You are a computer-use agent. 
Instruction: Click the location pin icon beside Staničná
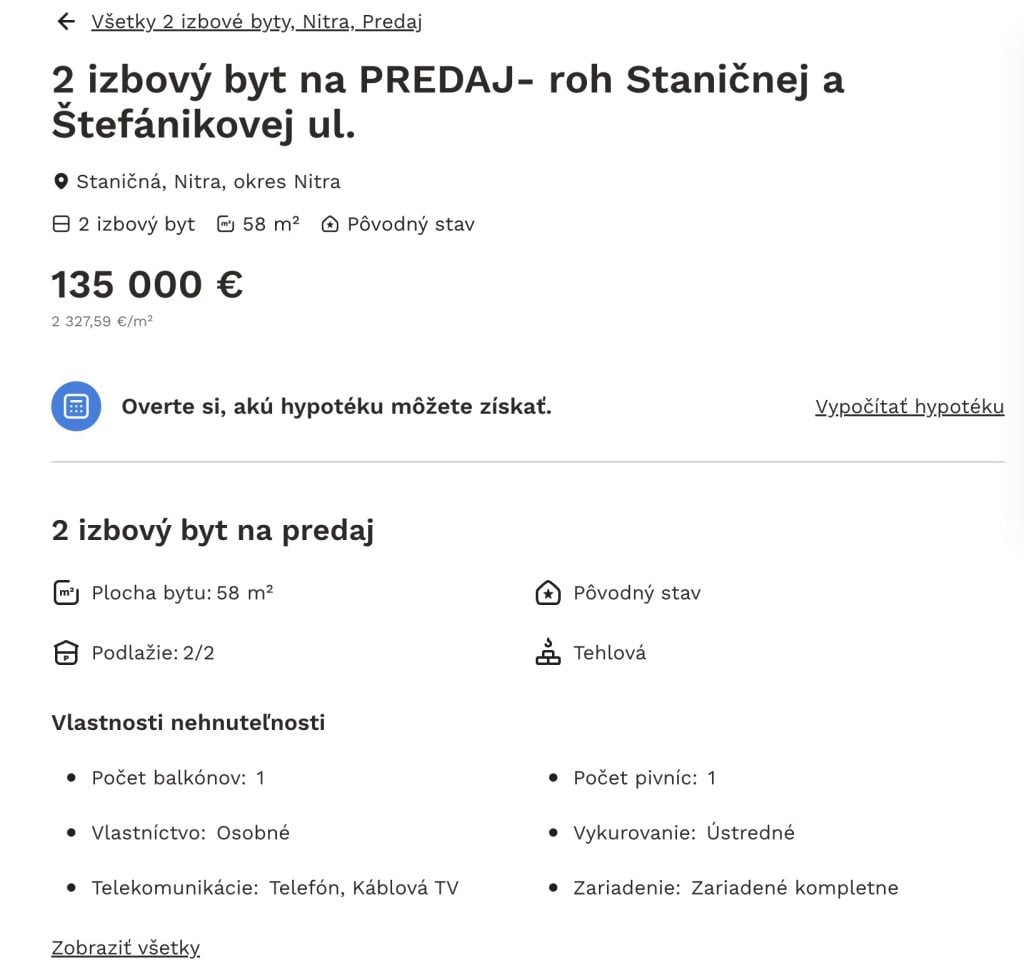click(60, 181)
